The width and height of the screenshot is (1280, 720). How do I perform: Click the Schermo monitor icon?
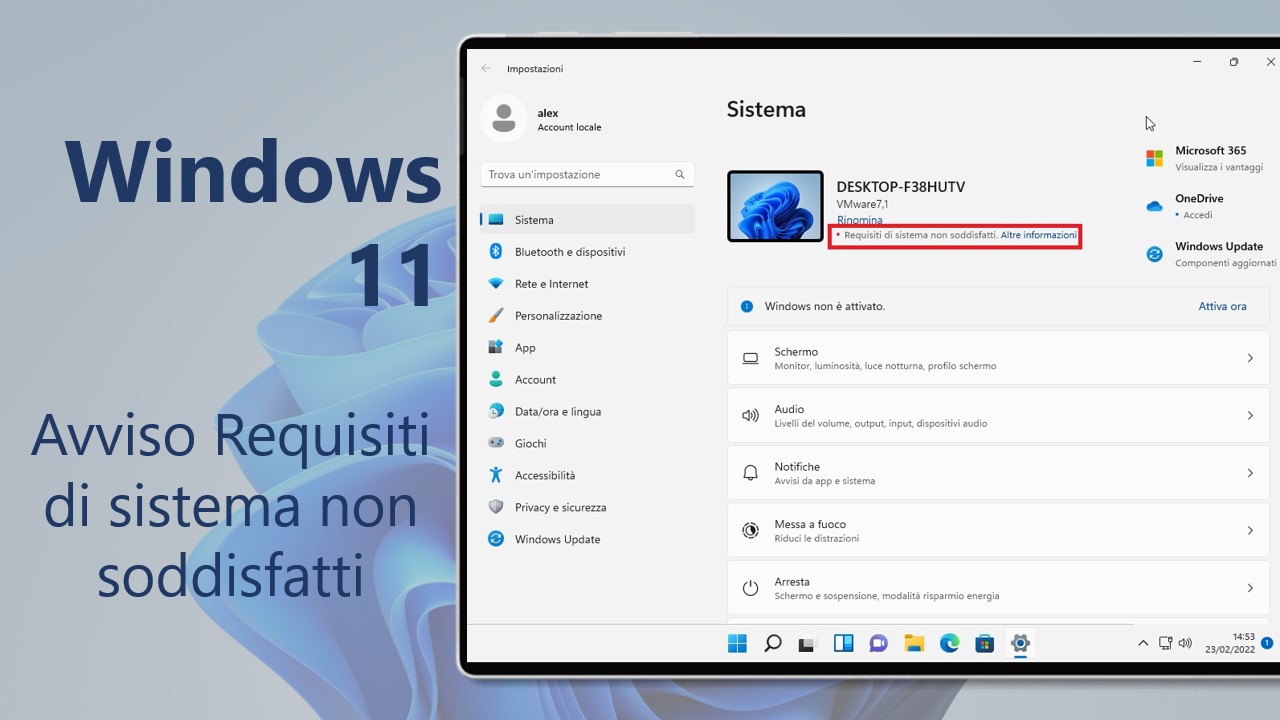[x=750, y=358]
